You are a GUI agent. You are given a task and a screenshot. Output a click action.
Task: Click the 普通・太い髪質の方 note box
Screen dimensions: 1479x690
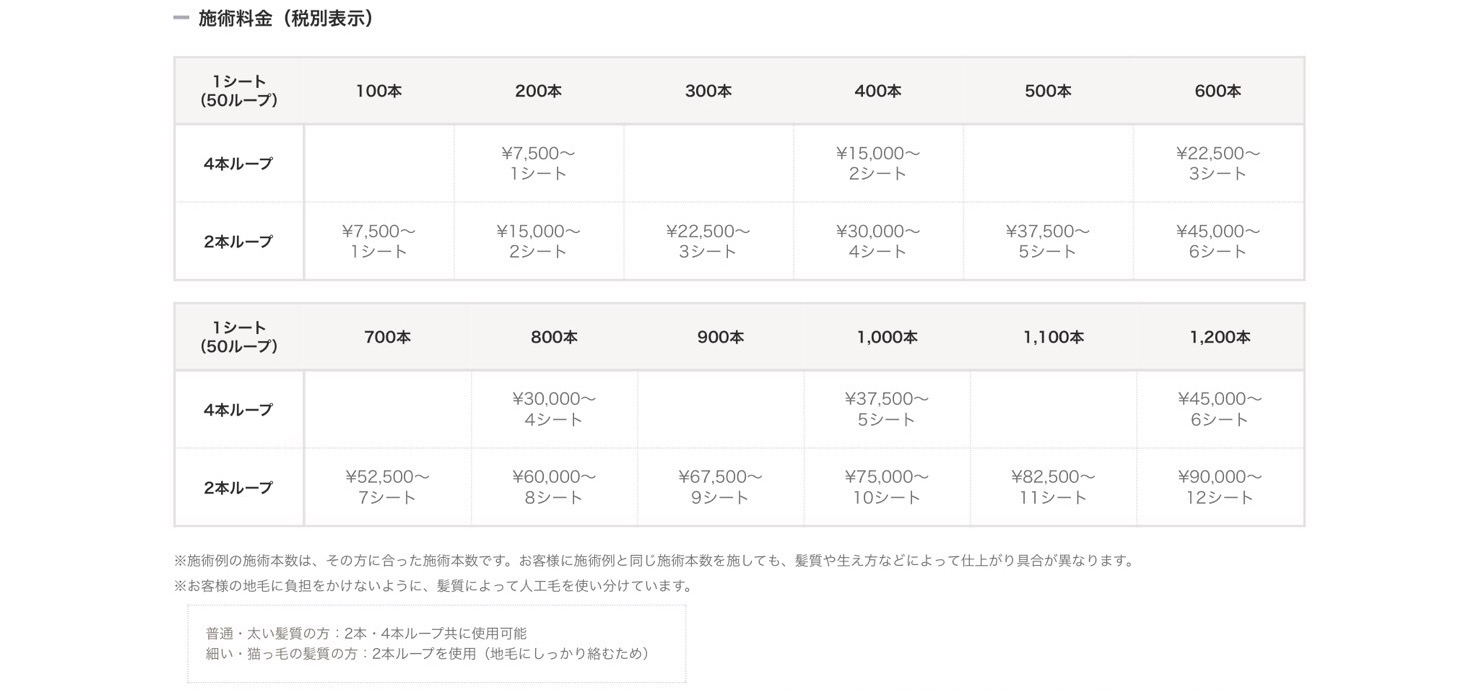tap(437, 643)
